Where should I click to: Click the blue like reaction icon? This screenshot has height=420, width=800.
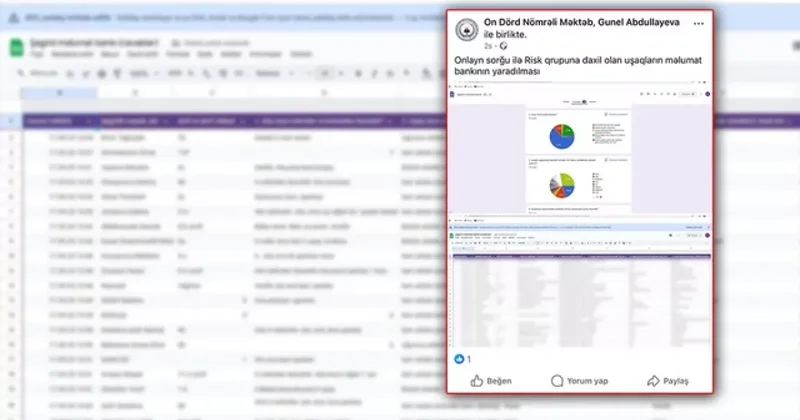tap(460, 358)
